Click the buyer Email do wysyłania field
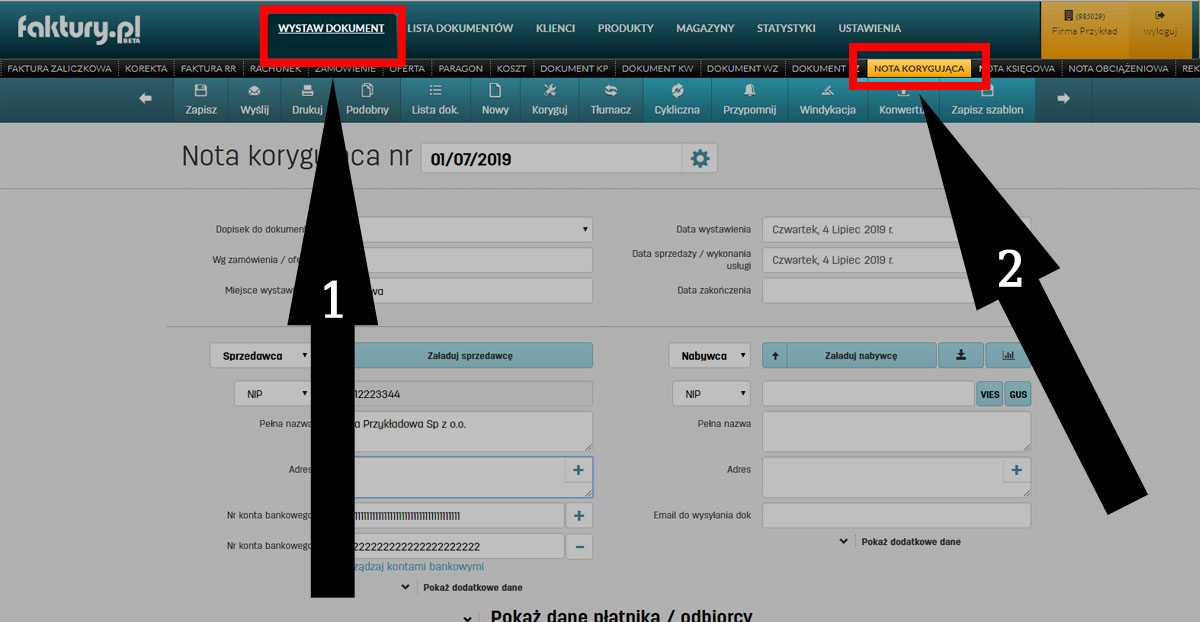The width and height of the screenshot is (1200, 622). pyautogui.click(x=896, y=515)
